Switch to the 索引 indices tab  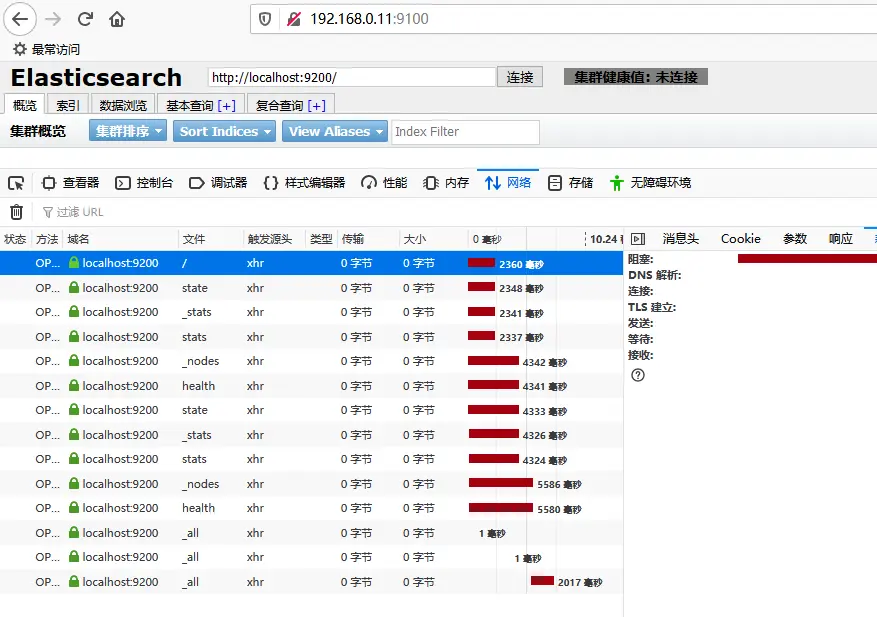(68, 105)
